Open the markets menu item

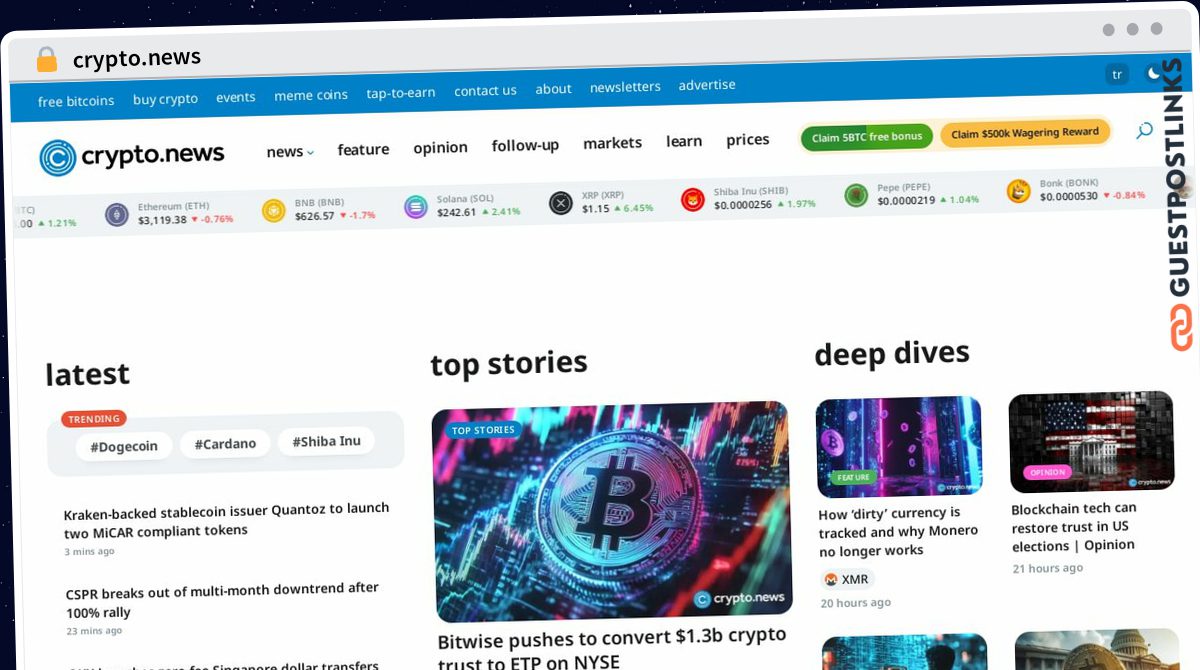(612, 143)
